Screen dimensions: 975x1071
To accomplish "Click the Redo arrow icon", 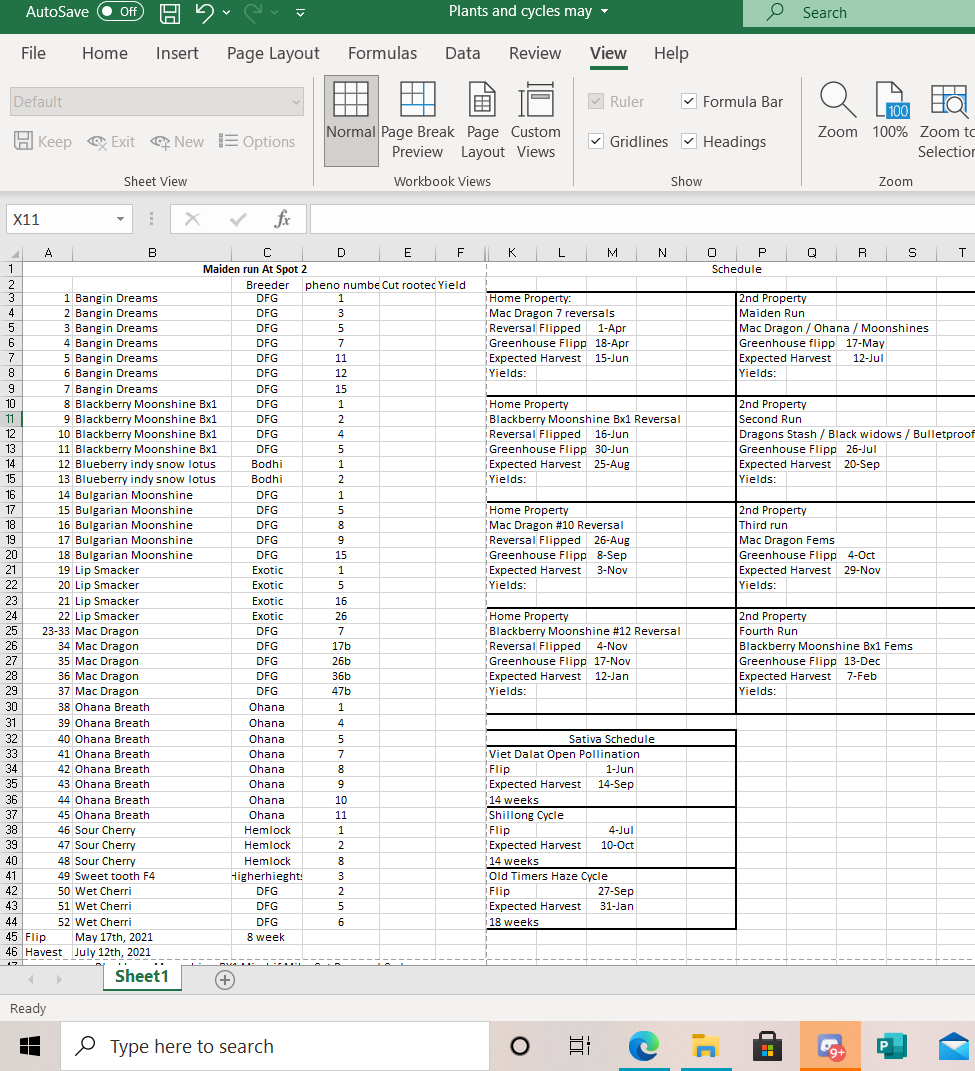I will pos(252,12).
